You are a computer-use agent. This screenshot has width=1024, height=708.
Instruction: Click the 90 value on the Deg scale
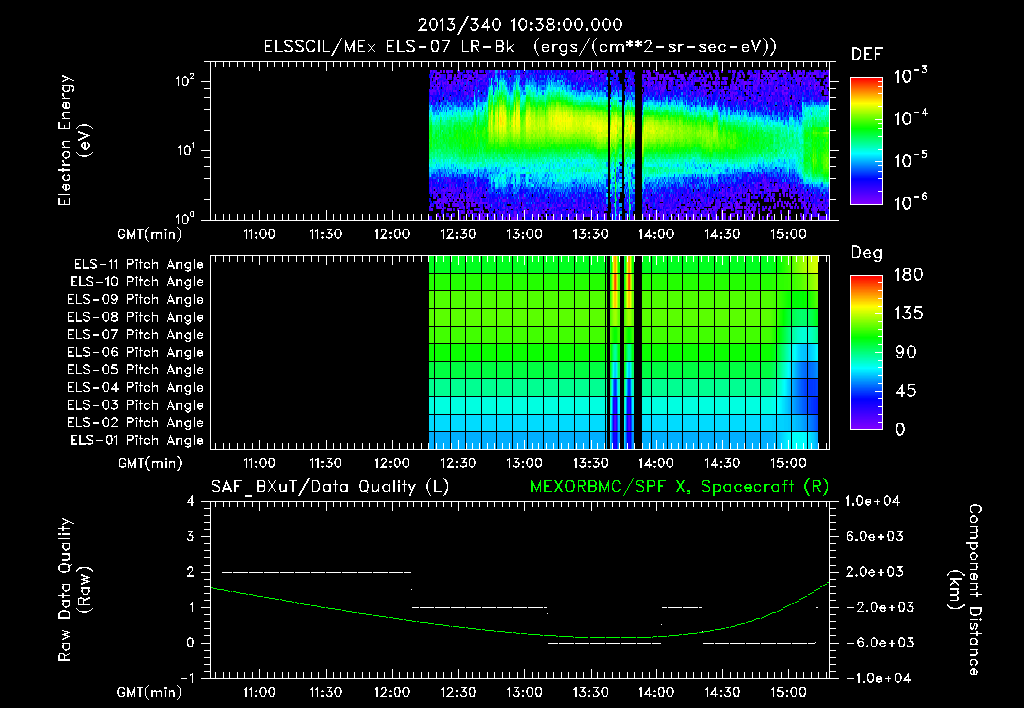point(905,352)
